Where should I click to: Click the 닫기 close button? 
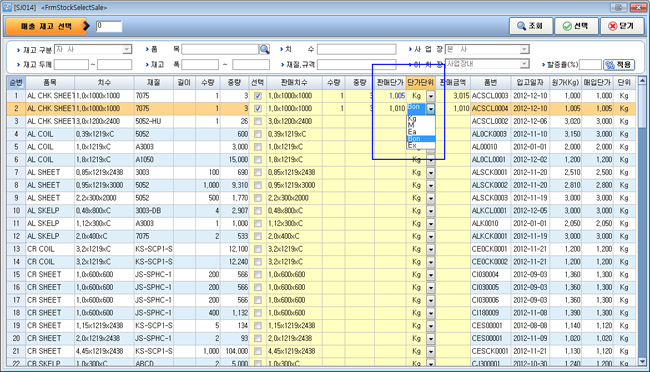(622, 26)
